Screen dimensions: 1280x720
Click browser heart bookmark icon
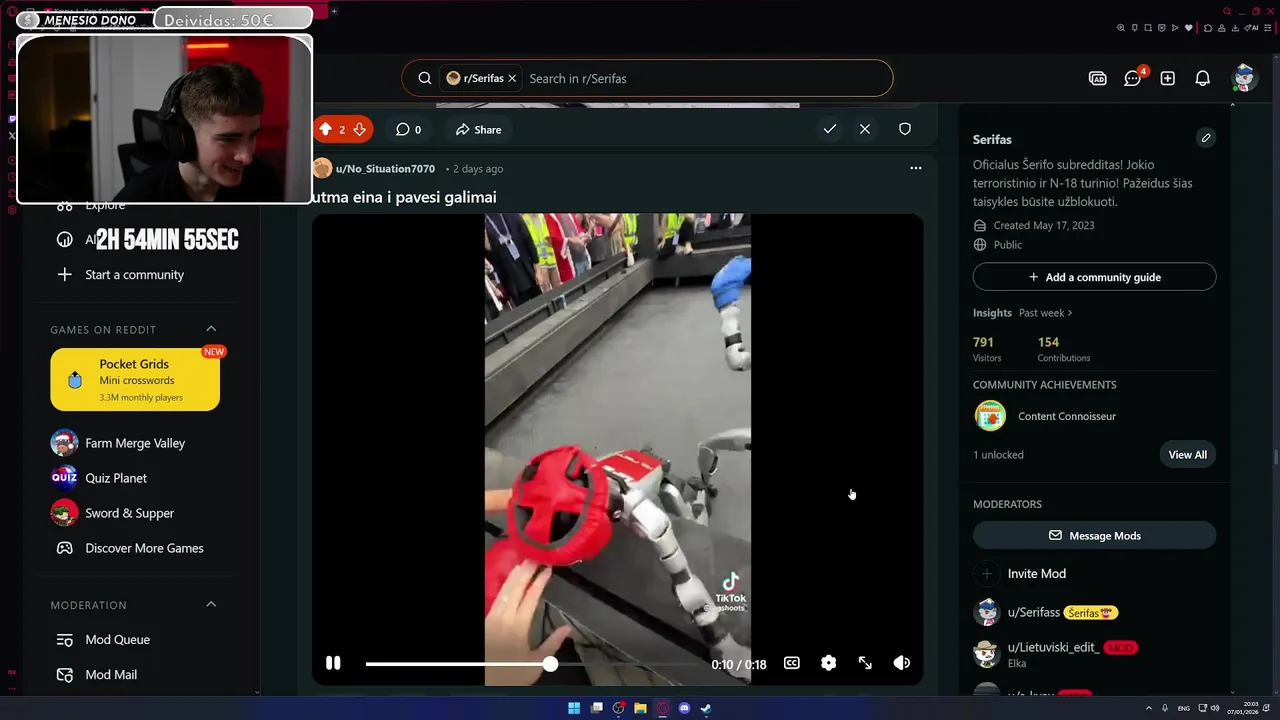1188,28
